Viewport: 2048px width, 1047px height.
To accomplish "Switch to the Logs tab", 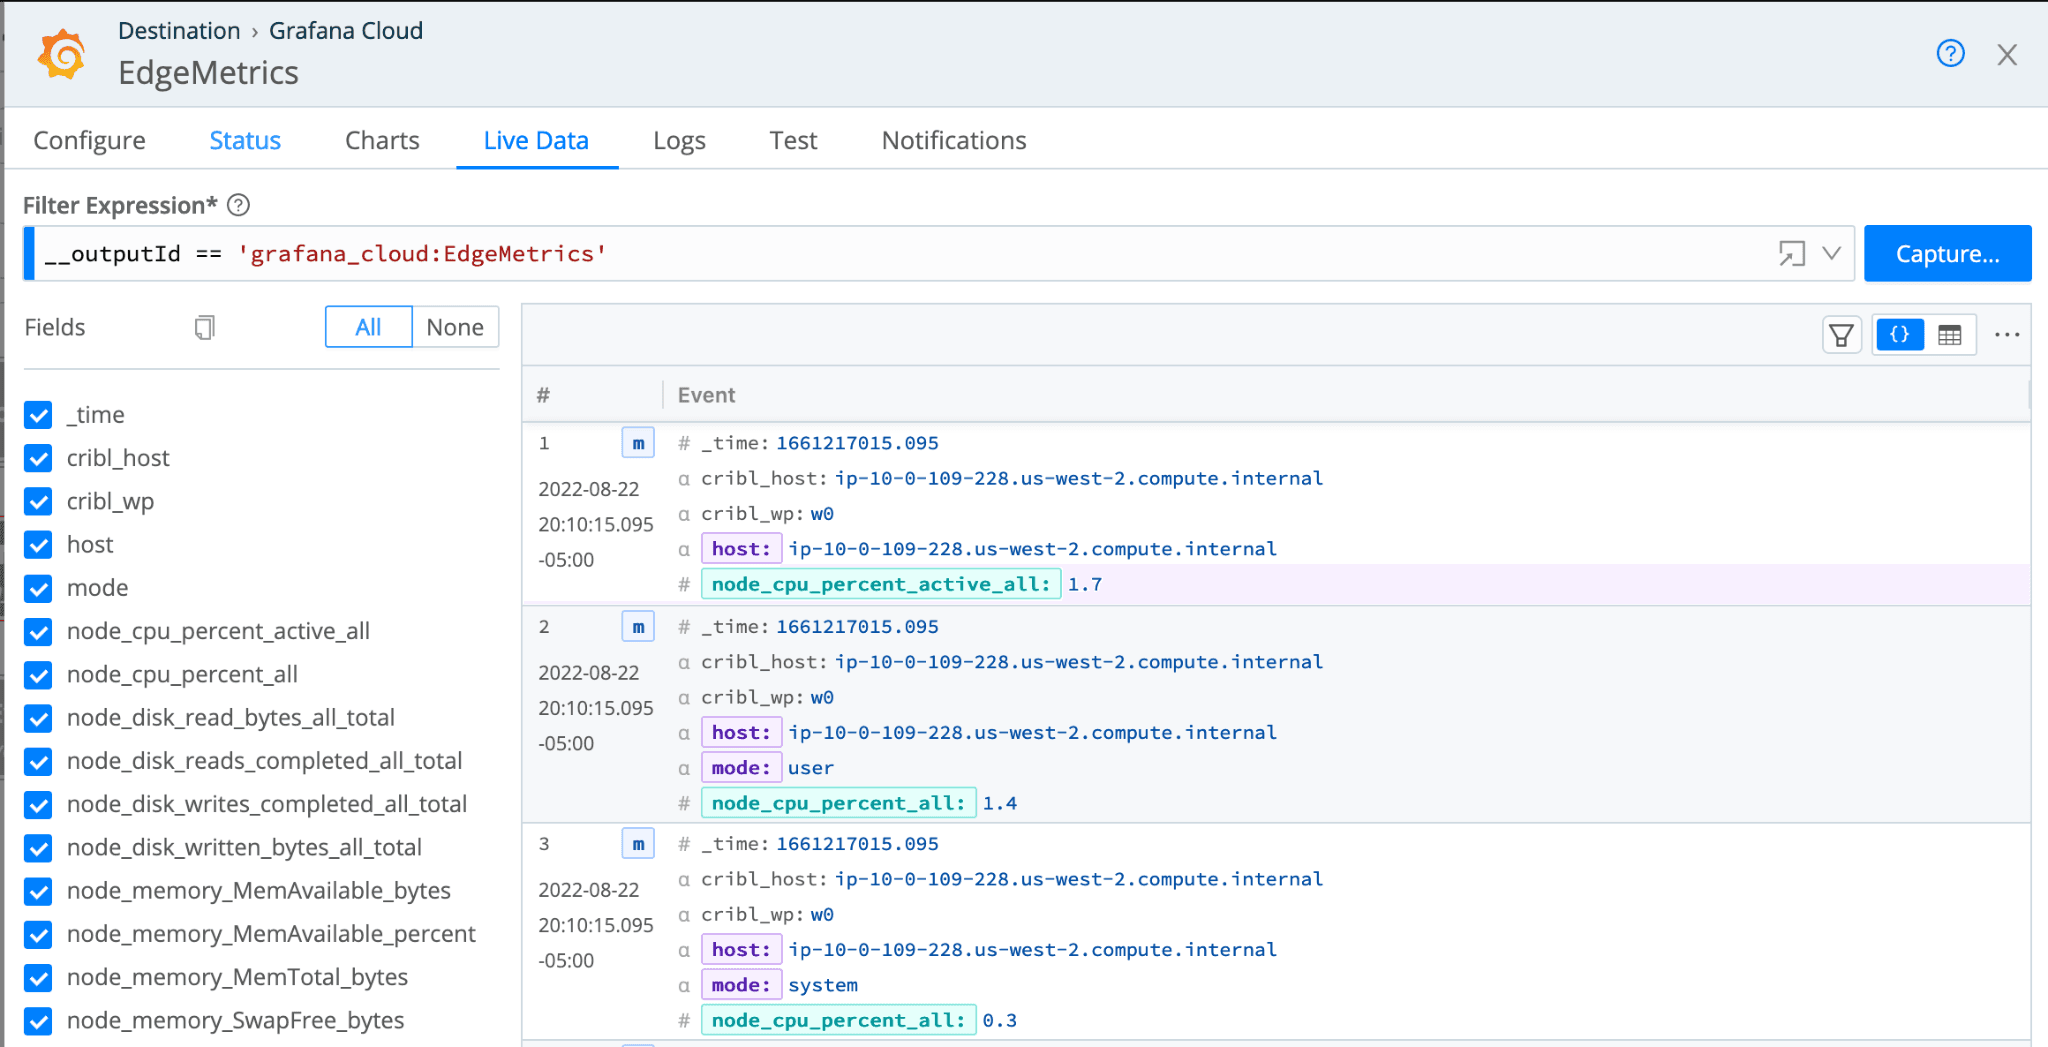I will 679,141.
